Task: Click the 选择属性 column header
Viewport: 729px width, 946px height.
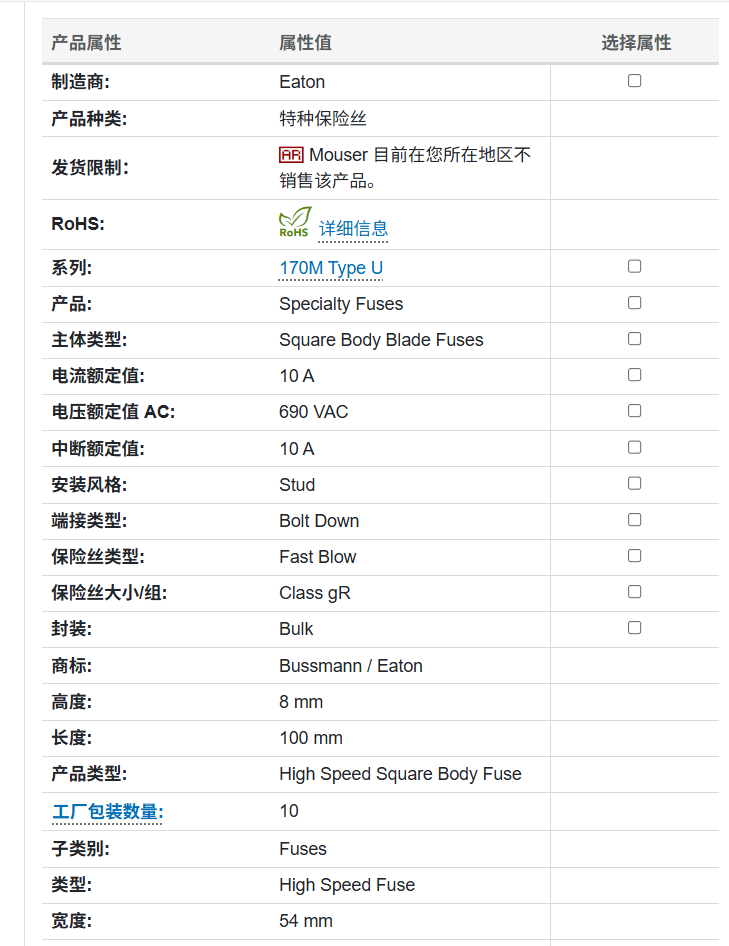Action: click(636, 43)
